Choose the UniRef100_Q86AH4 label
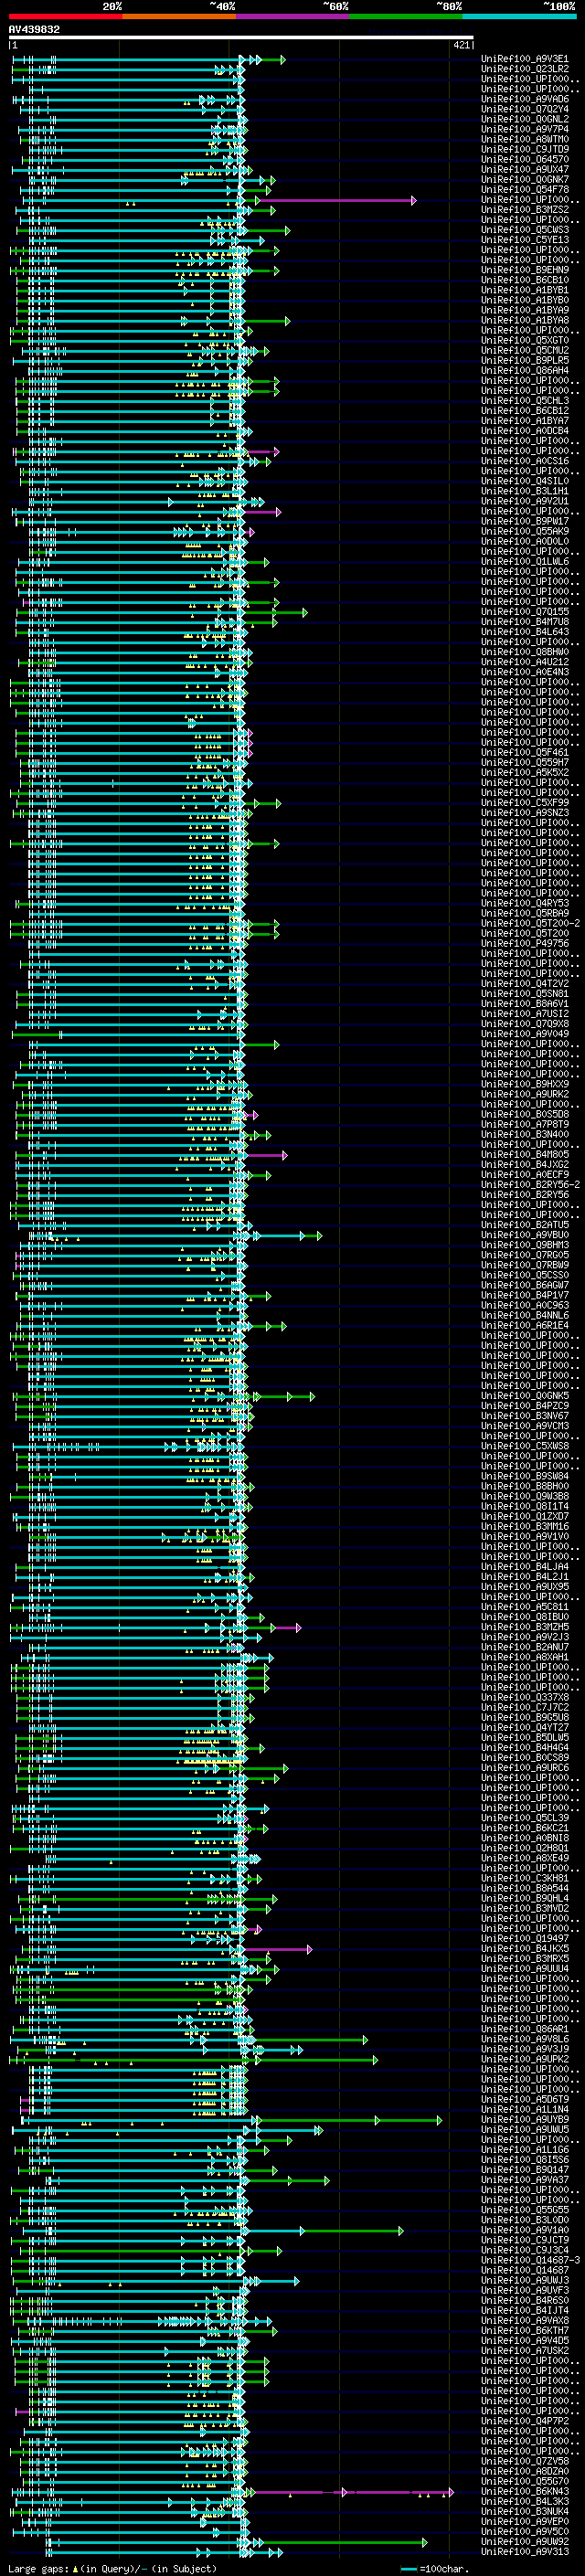The image size is (585, 2576). point(525,370)
